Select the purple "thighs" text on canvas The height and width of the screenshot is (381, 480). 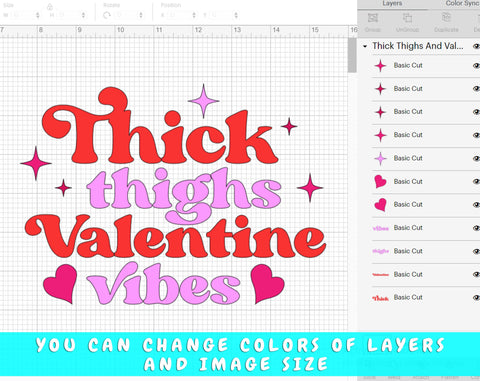point(184,195)
